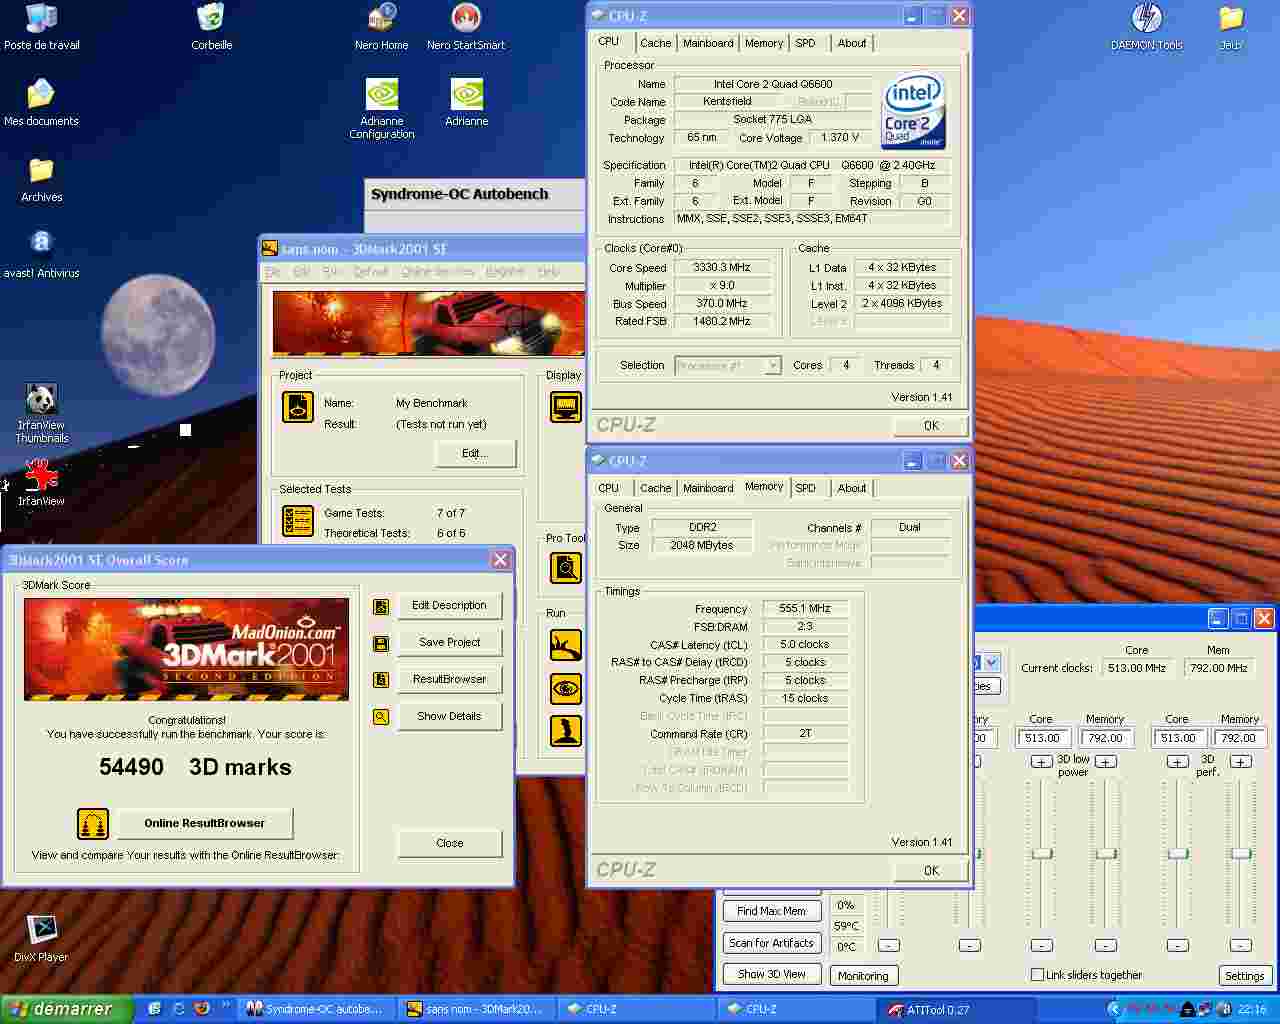The height and width of the screenshot is (1024, 1280).
Task: Open the Online Services menu in 3DMark2001
Action: coord(438,272)
